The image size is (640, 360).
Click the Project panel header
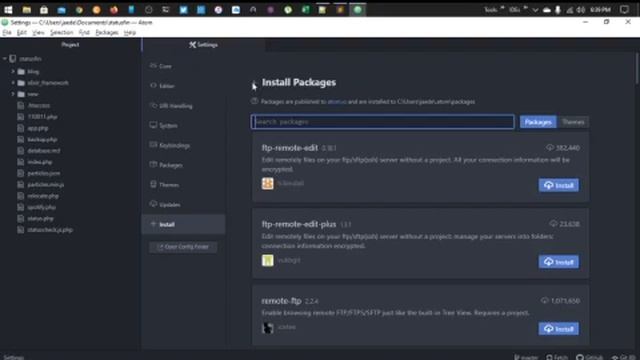[x=70, y=44]
